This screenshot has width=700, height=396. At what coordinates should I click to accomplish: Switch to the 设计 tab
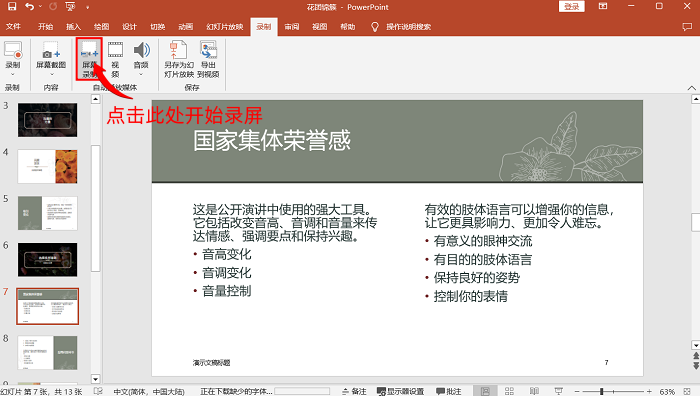pyautogui.click(x=129, y=27)
